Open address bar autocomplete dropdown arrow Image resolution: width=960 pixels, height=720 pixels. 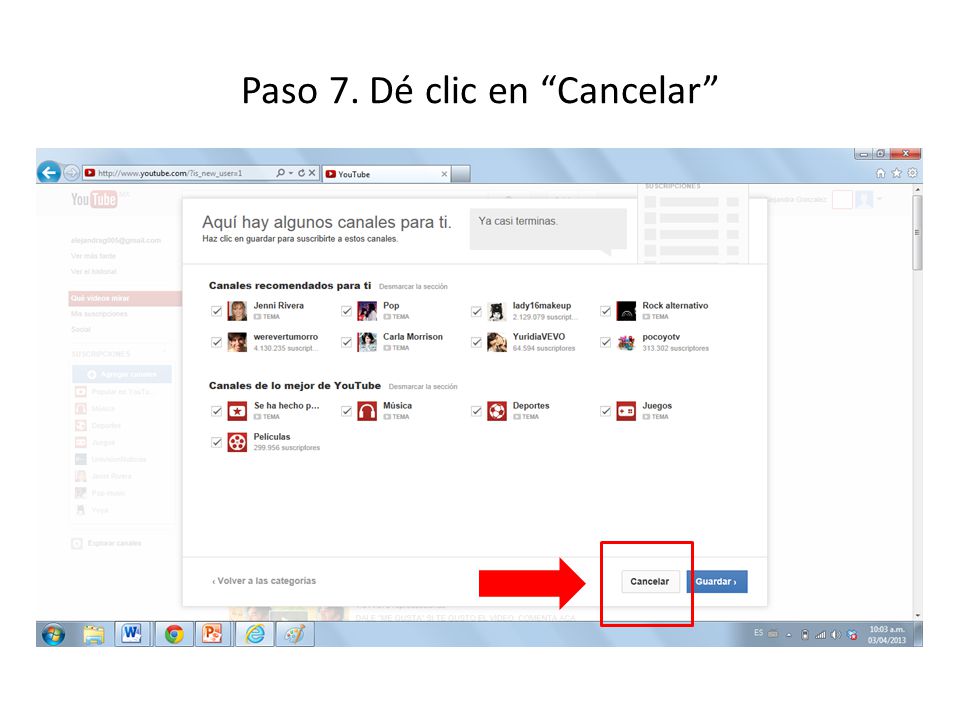click(291, 173)
